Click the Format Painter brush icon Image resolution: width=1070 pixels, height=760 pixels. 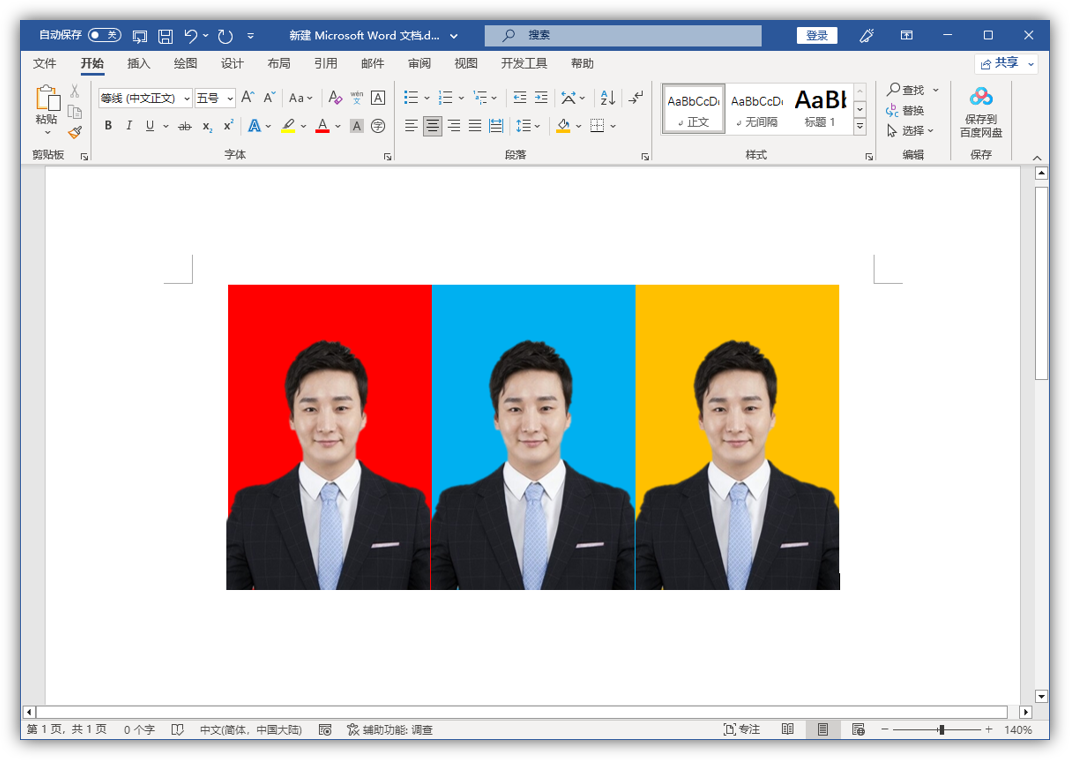(75, 132)
